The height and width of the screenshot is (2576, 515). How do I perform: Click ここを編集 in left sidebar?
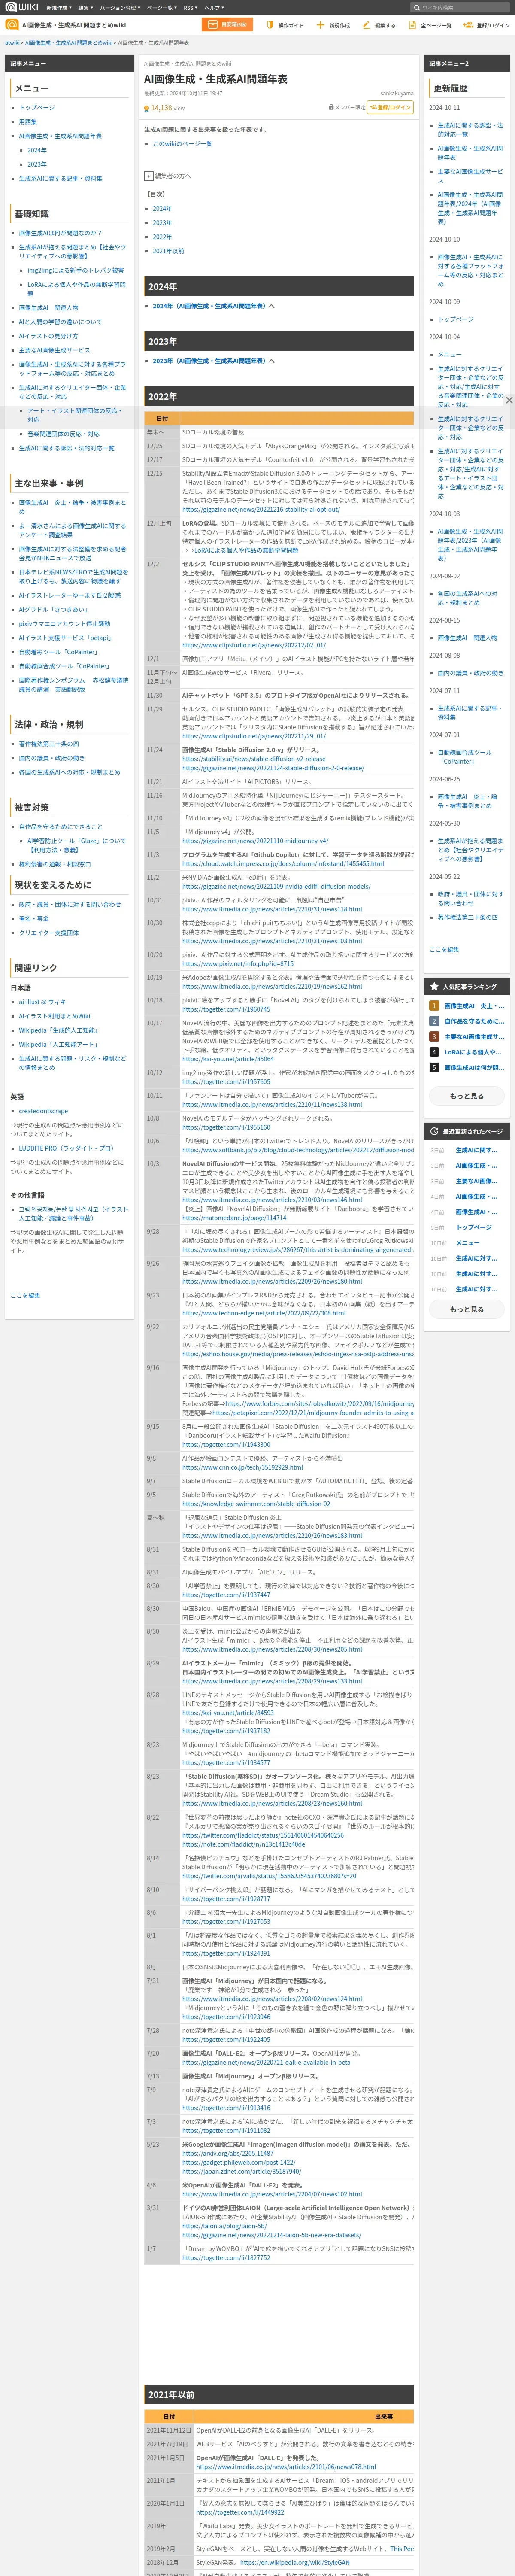click(25, 1295)
